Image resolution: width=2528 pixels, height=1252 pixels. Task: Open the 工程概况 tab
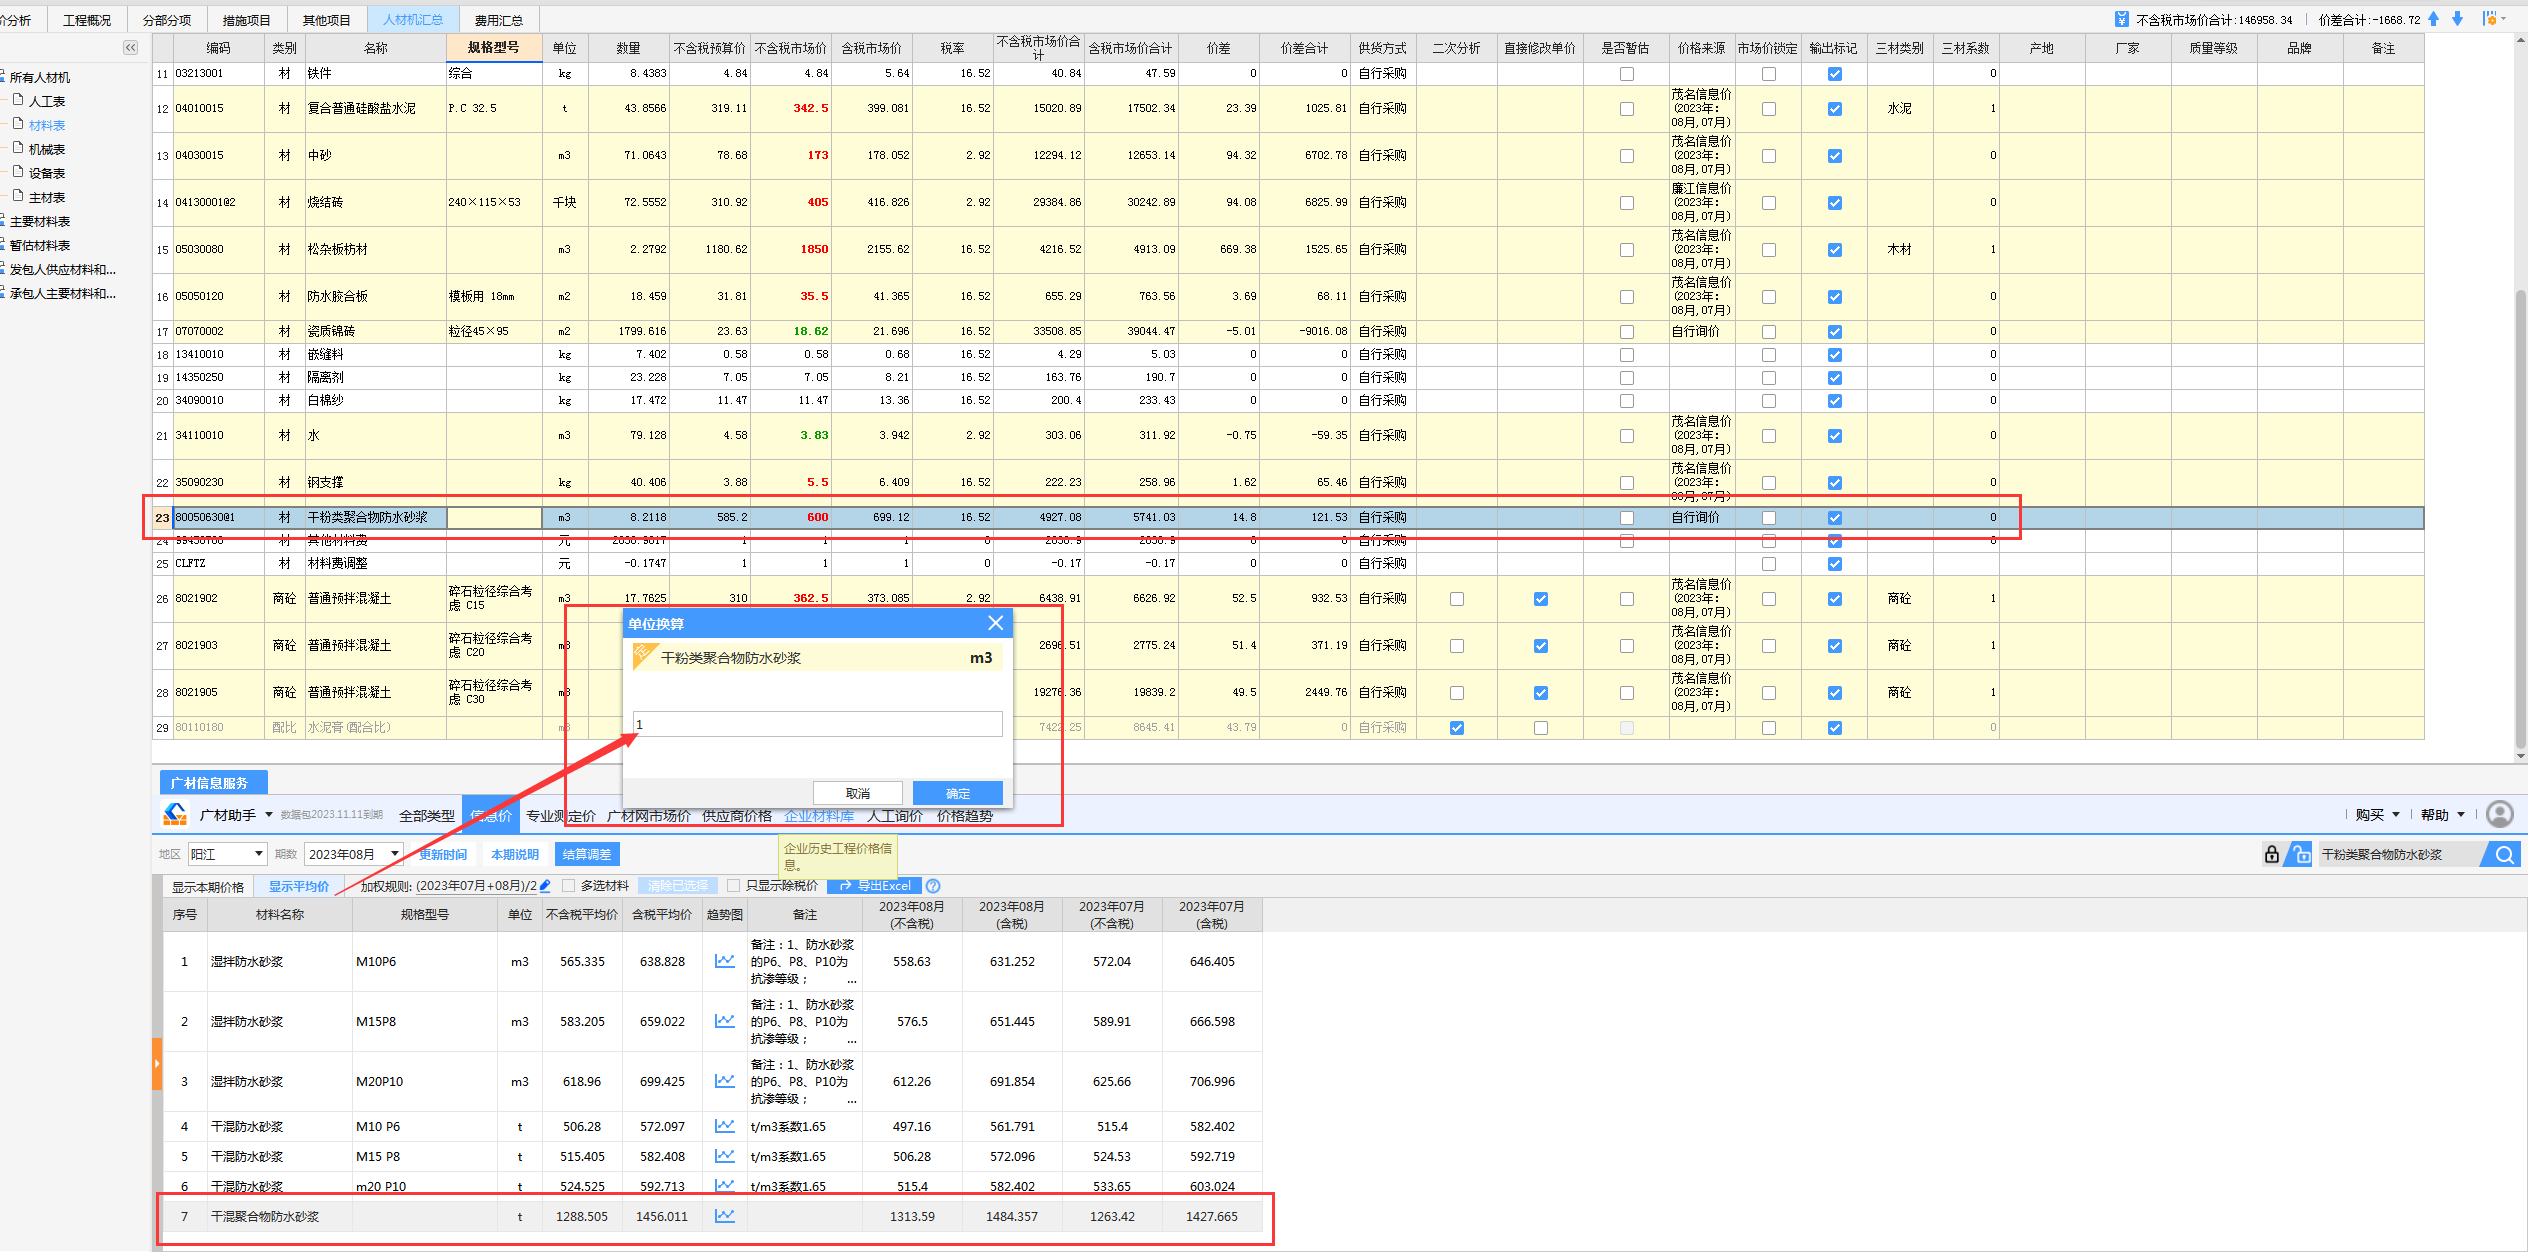tap(87, 20)
